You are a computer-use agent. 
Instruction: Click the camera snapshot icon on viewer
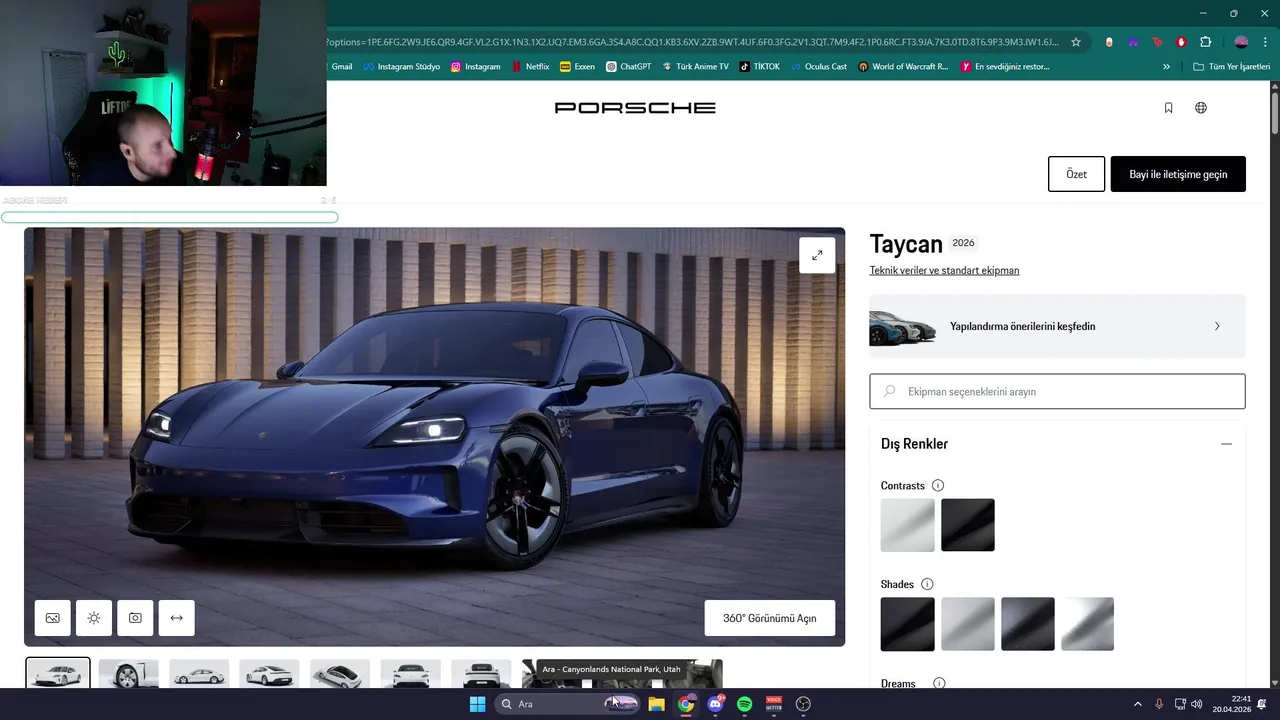click(135, 618)
